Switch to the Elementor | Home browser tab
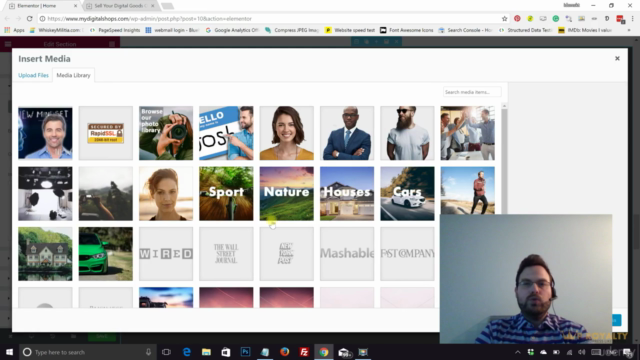 click(41, 6)
